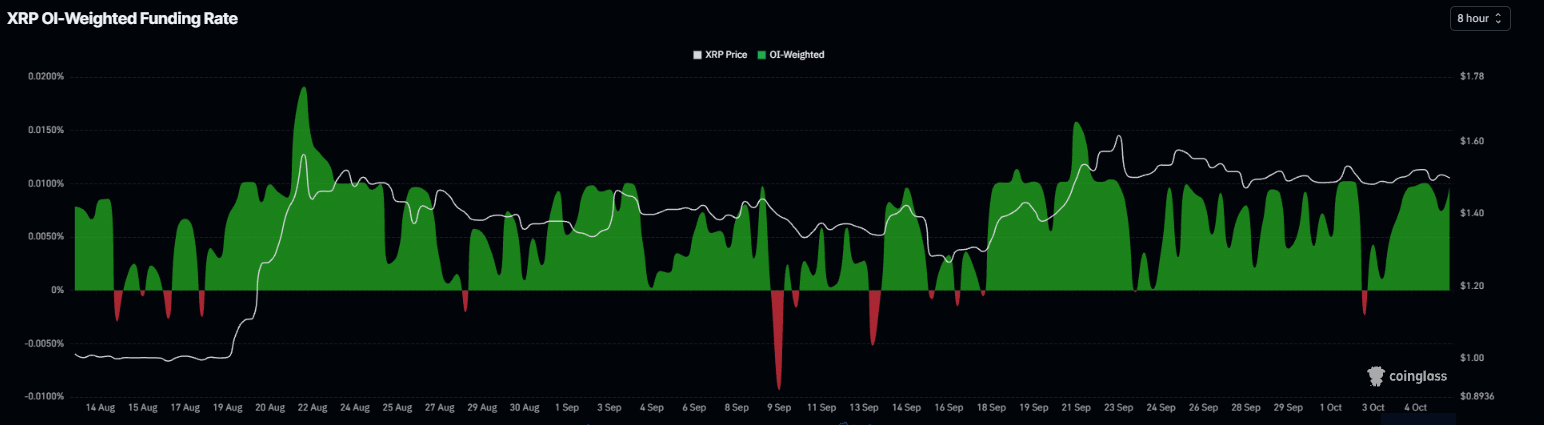Click the 14 Sep date label
1544x425 pixels.
(x=906, y=408)
